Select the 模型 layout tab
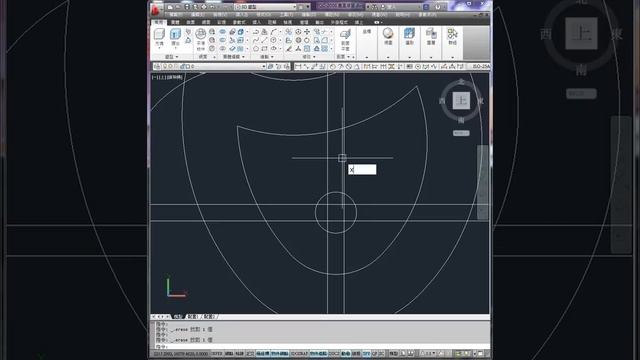This screenshot has width=640, height=360. 178,316
